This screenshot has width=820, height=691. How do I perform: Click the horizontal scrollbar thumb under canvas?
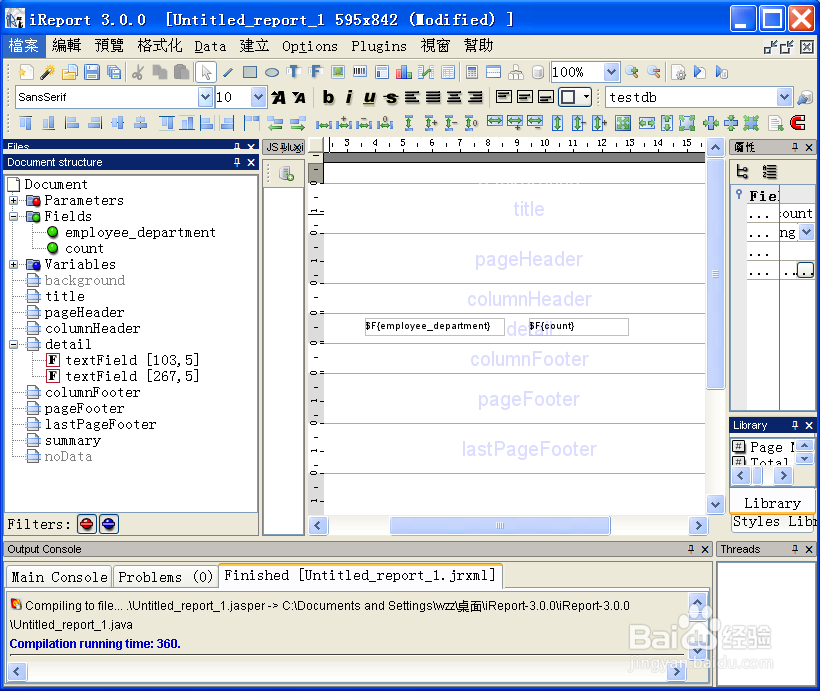click(x=500, y=525)
